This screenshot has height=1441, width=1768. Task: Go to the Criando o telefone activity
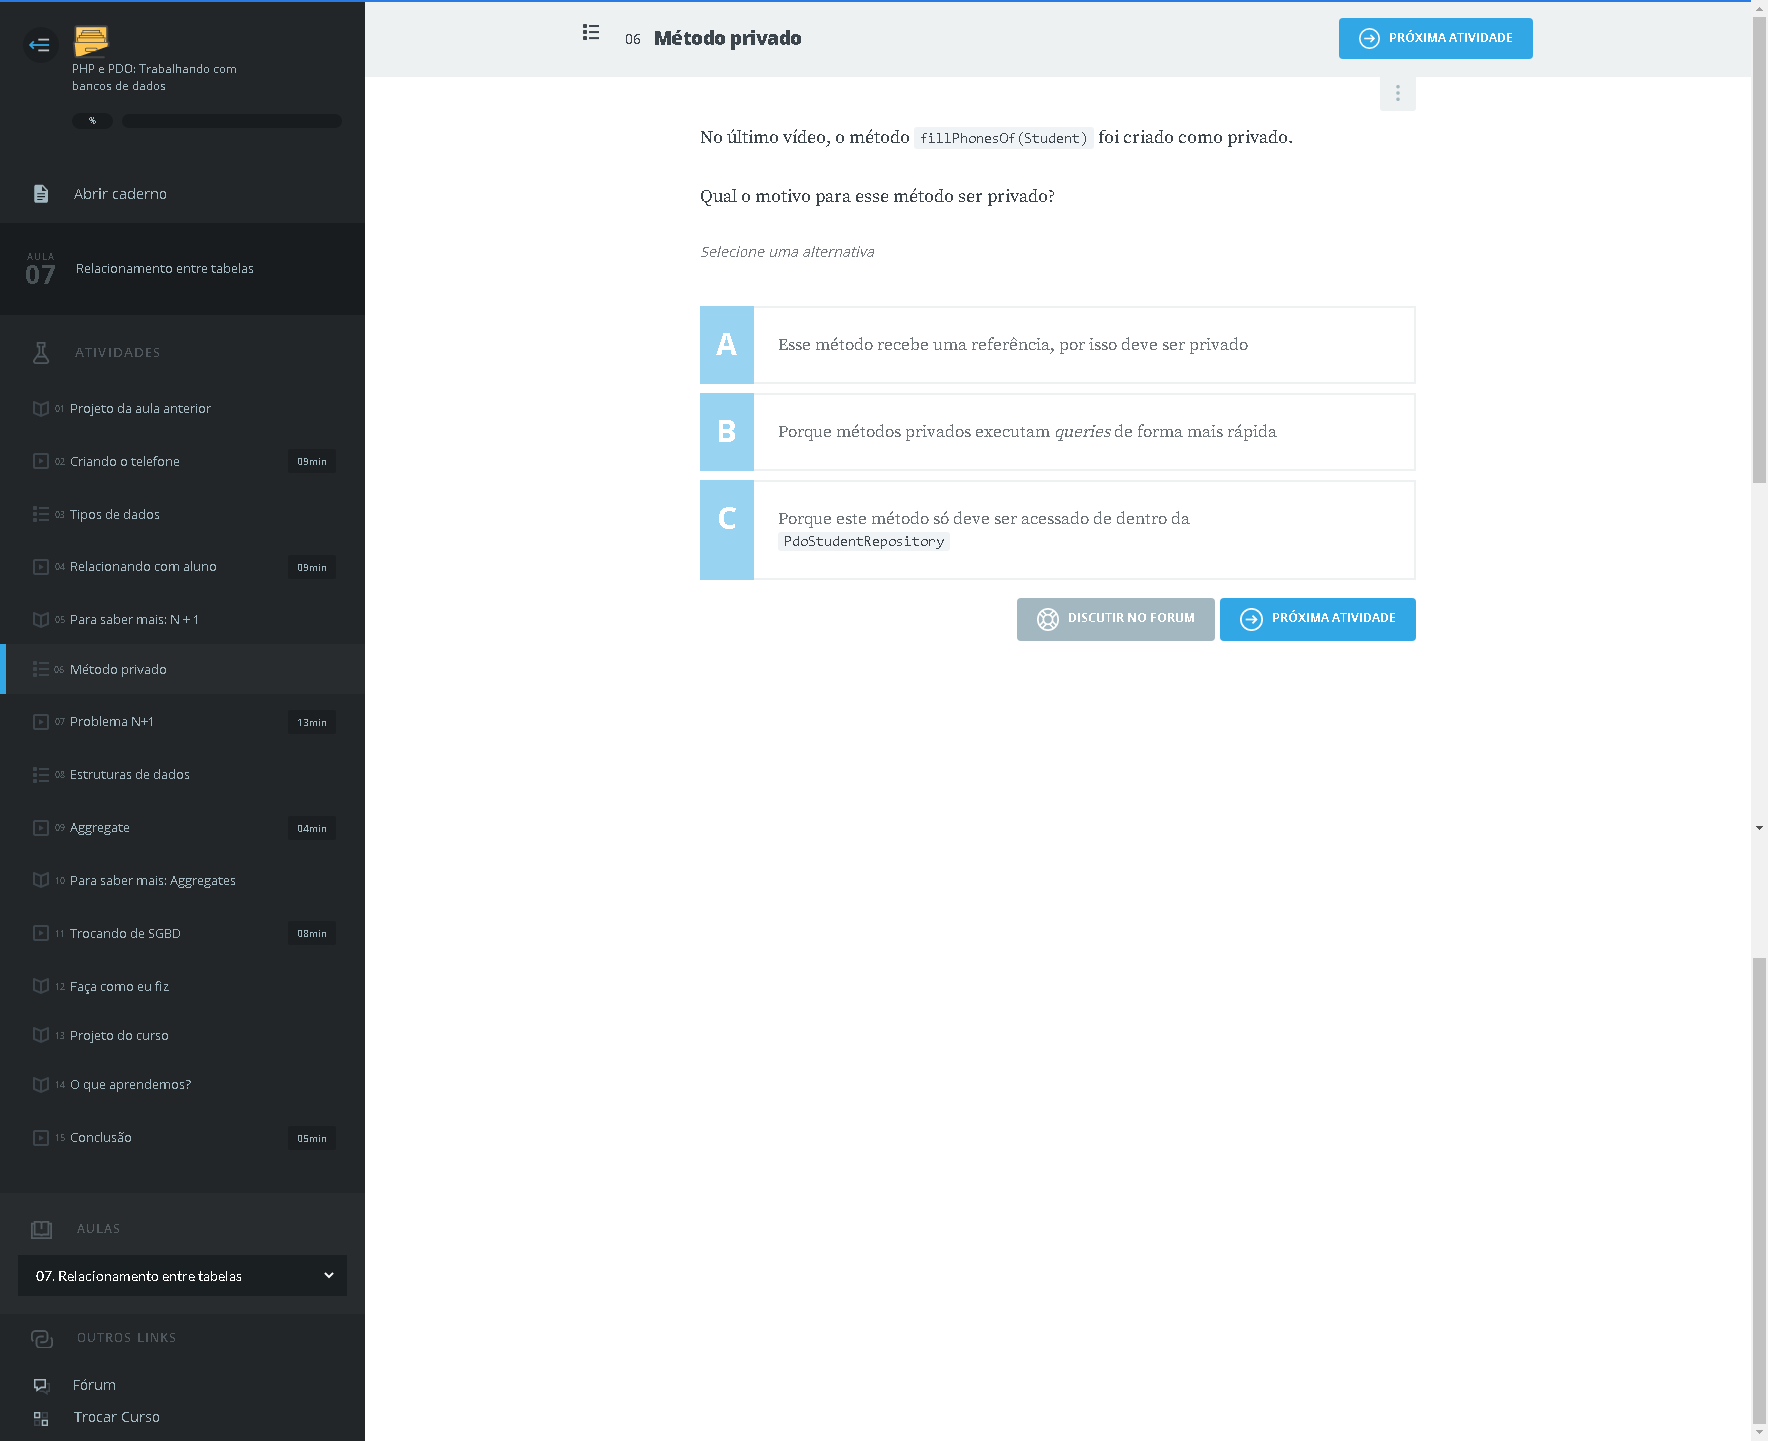coord(125,462)
